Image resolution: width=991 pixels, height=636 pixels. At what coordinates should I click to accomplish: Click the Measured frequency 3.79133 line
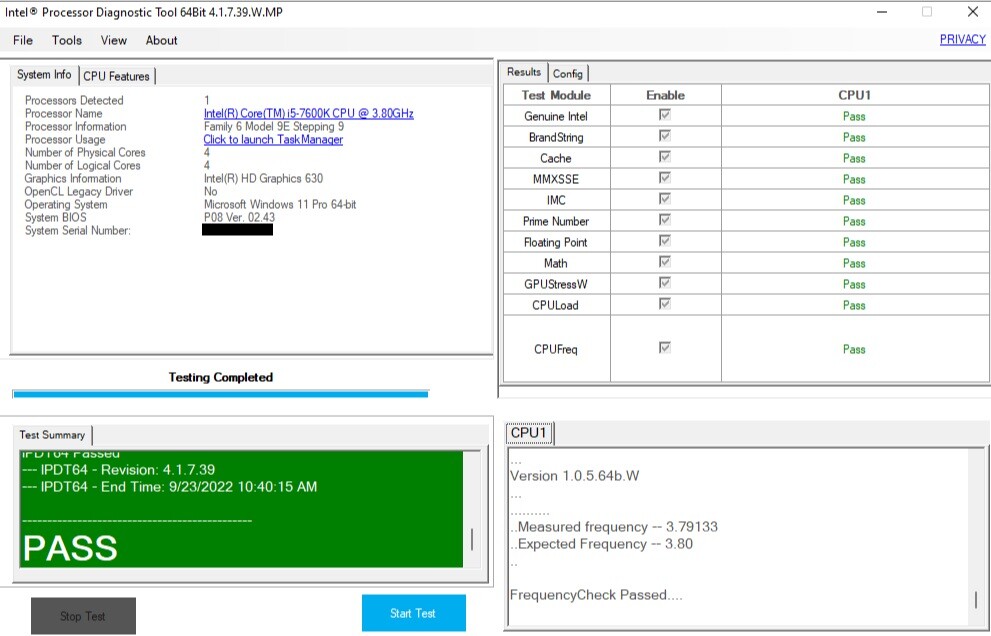[x=614, y=527]
